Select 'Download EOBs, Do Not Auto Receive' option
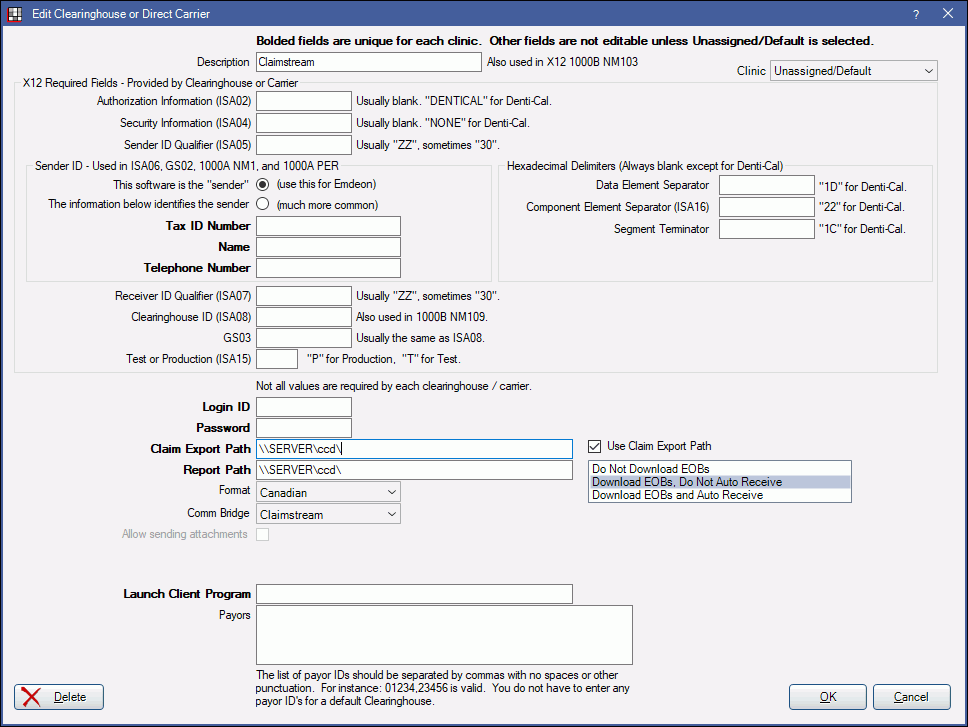Viewport: 968px width, 727px height. [720, 482]
